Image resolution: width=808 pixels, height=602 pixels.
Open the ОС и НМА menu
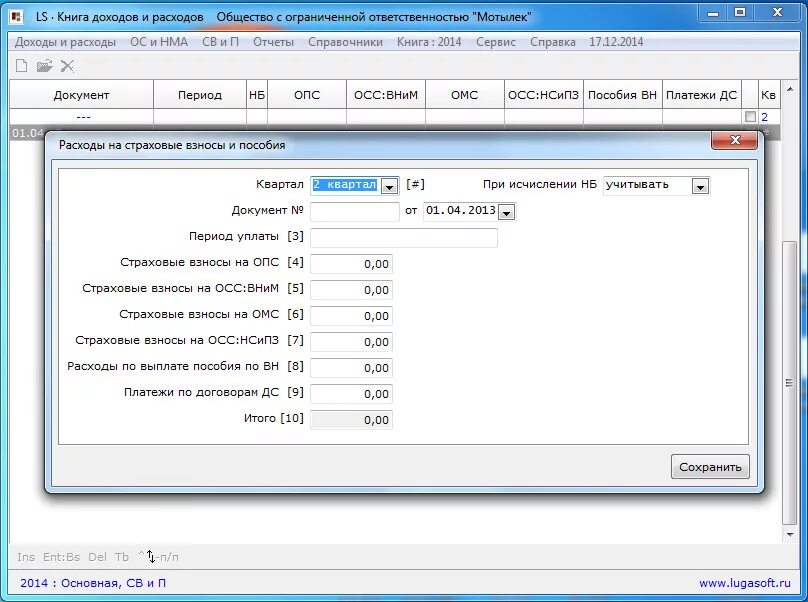[159, 42]
